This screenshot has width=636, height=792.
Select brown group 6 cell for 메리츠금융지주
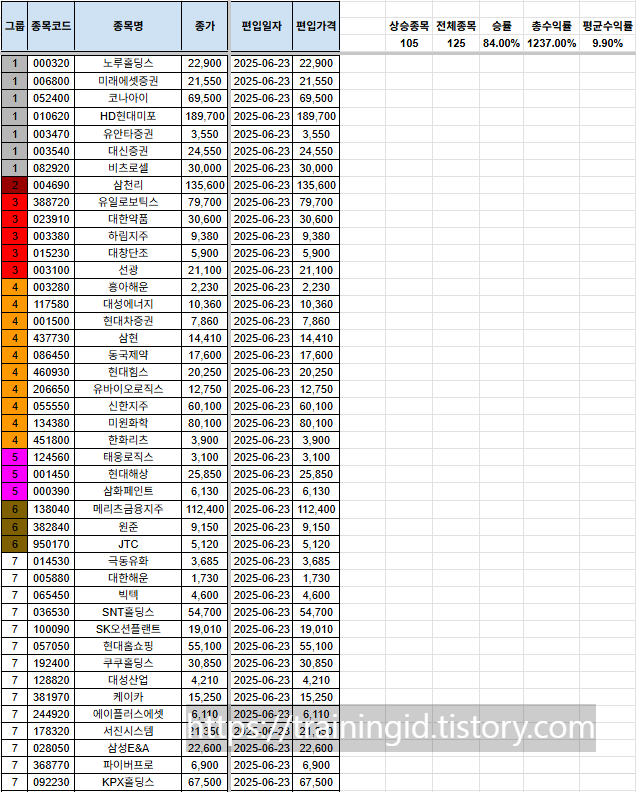click(15, 509)
